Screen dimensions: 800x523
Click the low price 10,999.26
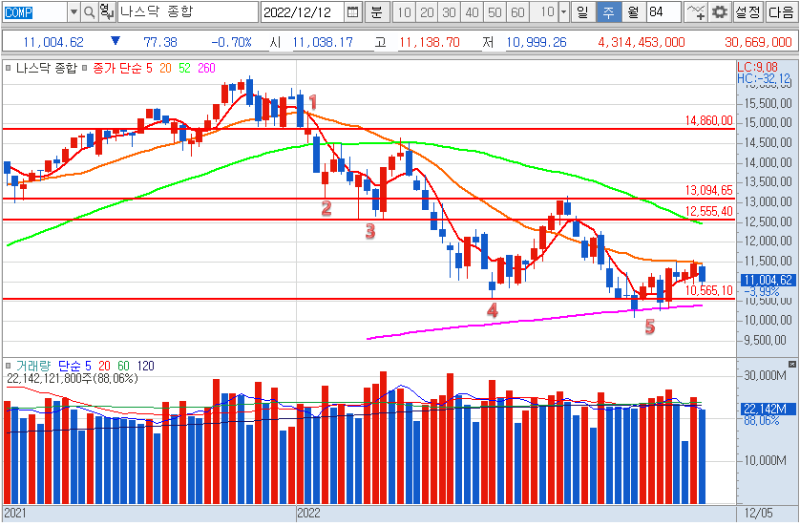(x=536, y=42)
